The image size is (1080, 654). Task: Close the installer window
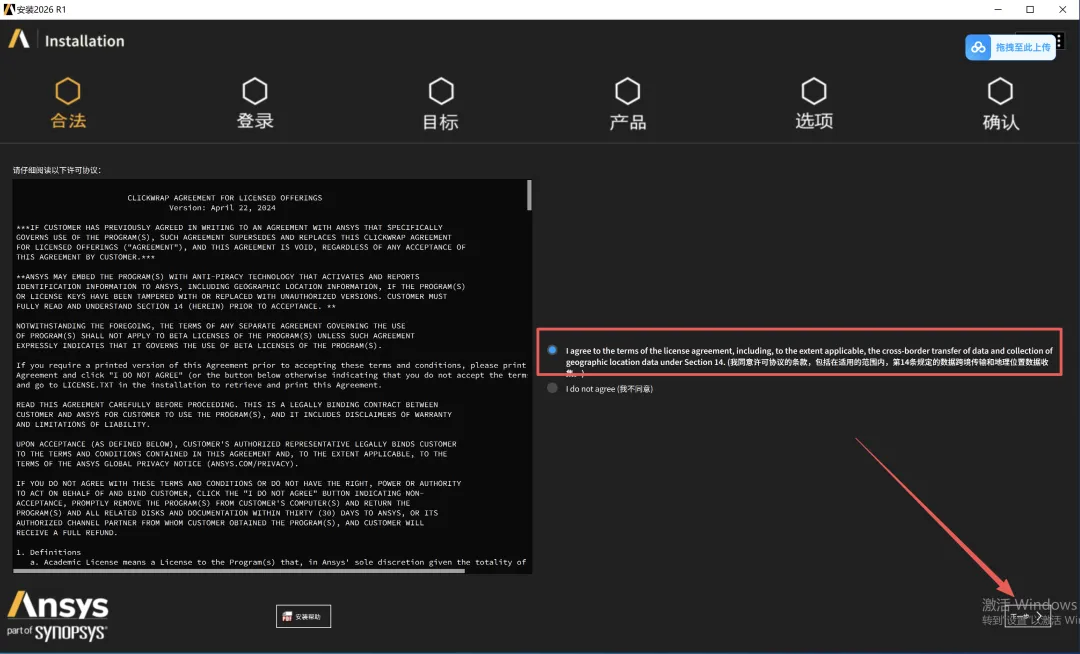click(x=1062, y=10)
